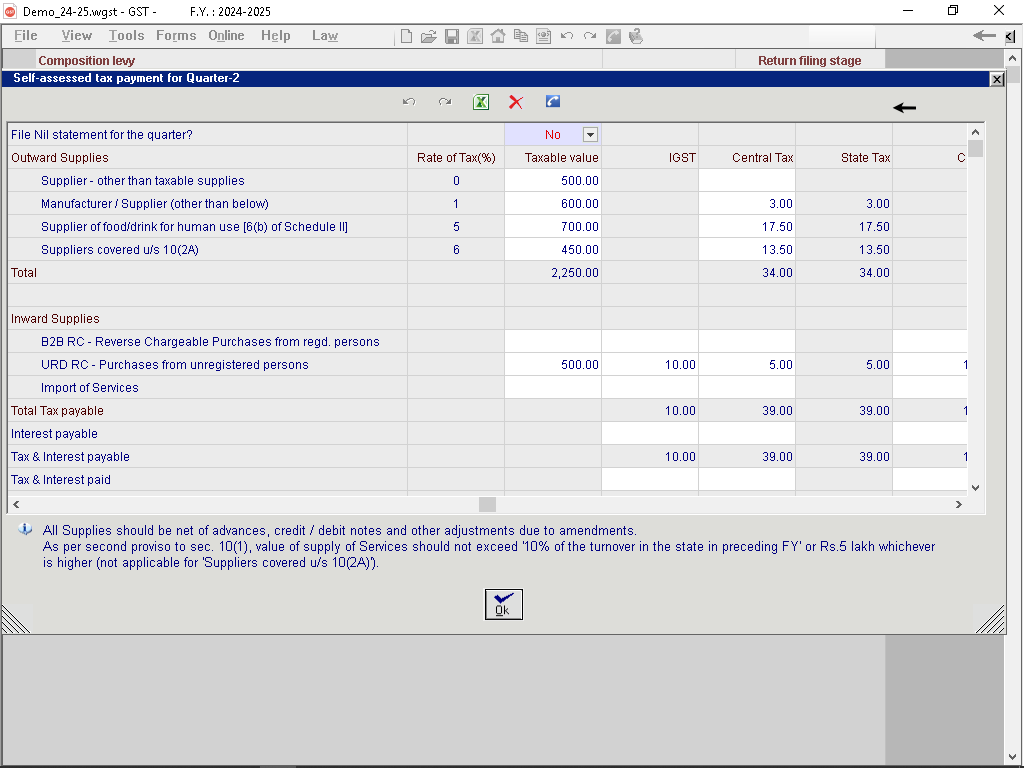
Task: Open the Forms menu
Action: click(176, 36)
